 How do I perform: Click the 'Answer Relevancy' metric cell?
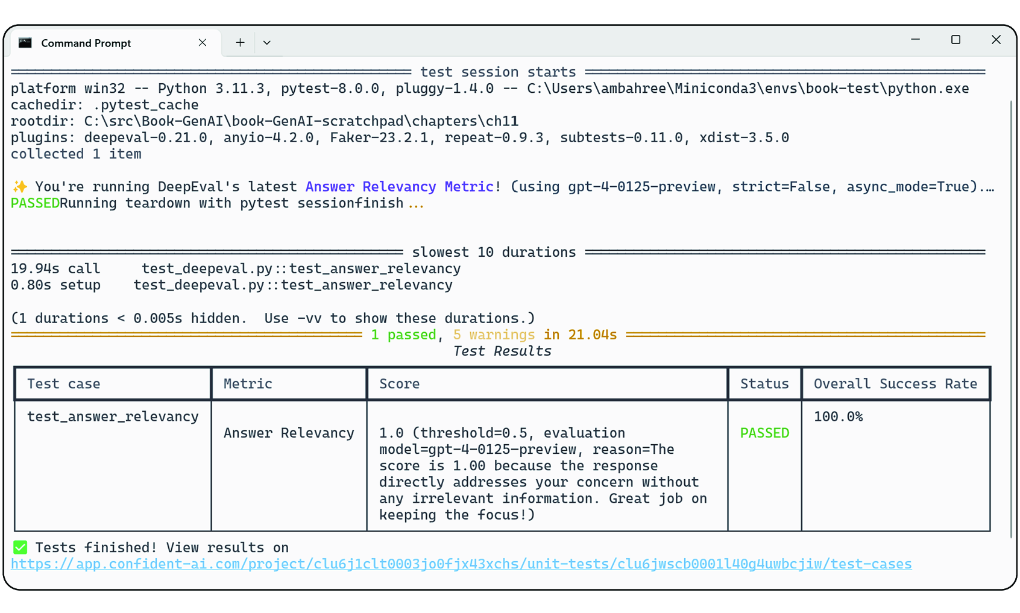(x=289, y=433)
